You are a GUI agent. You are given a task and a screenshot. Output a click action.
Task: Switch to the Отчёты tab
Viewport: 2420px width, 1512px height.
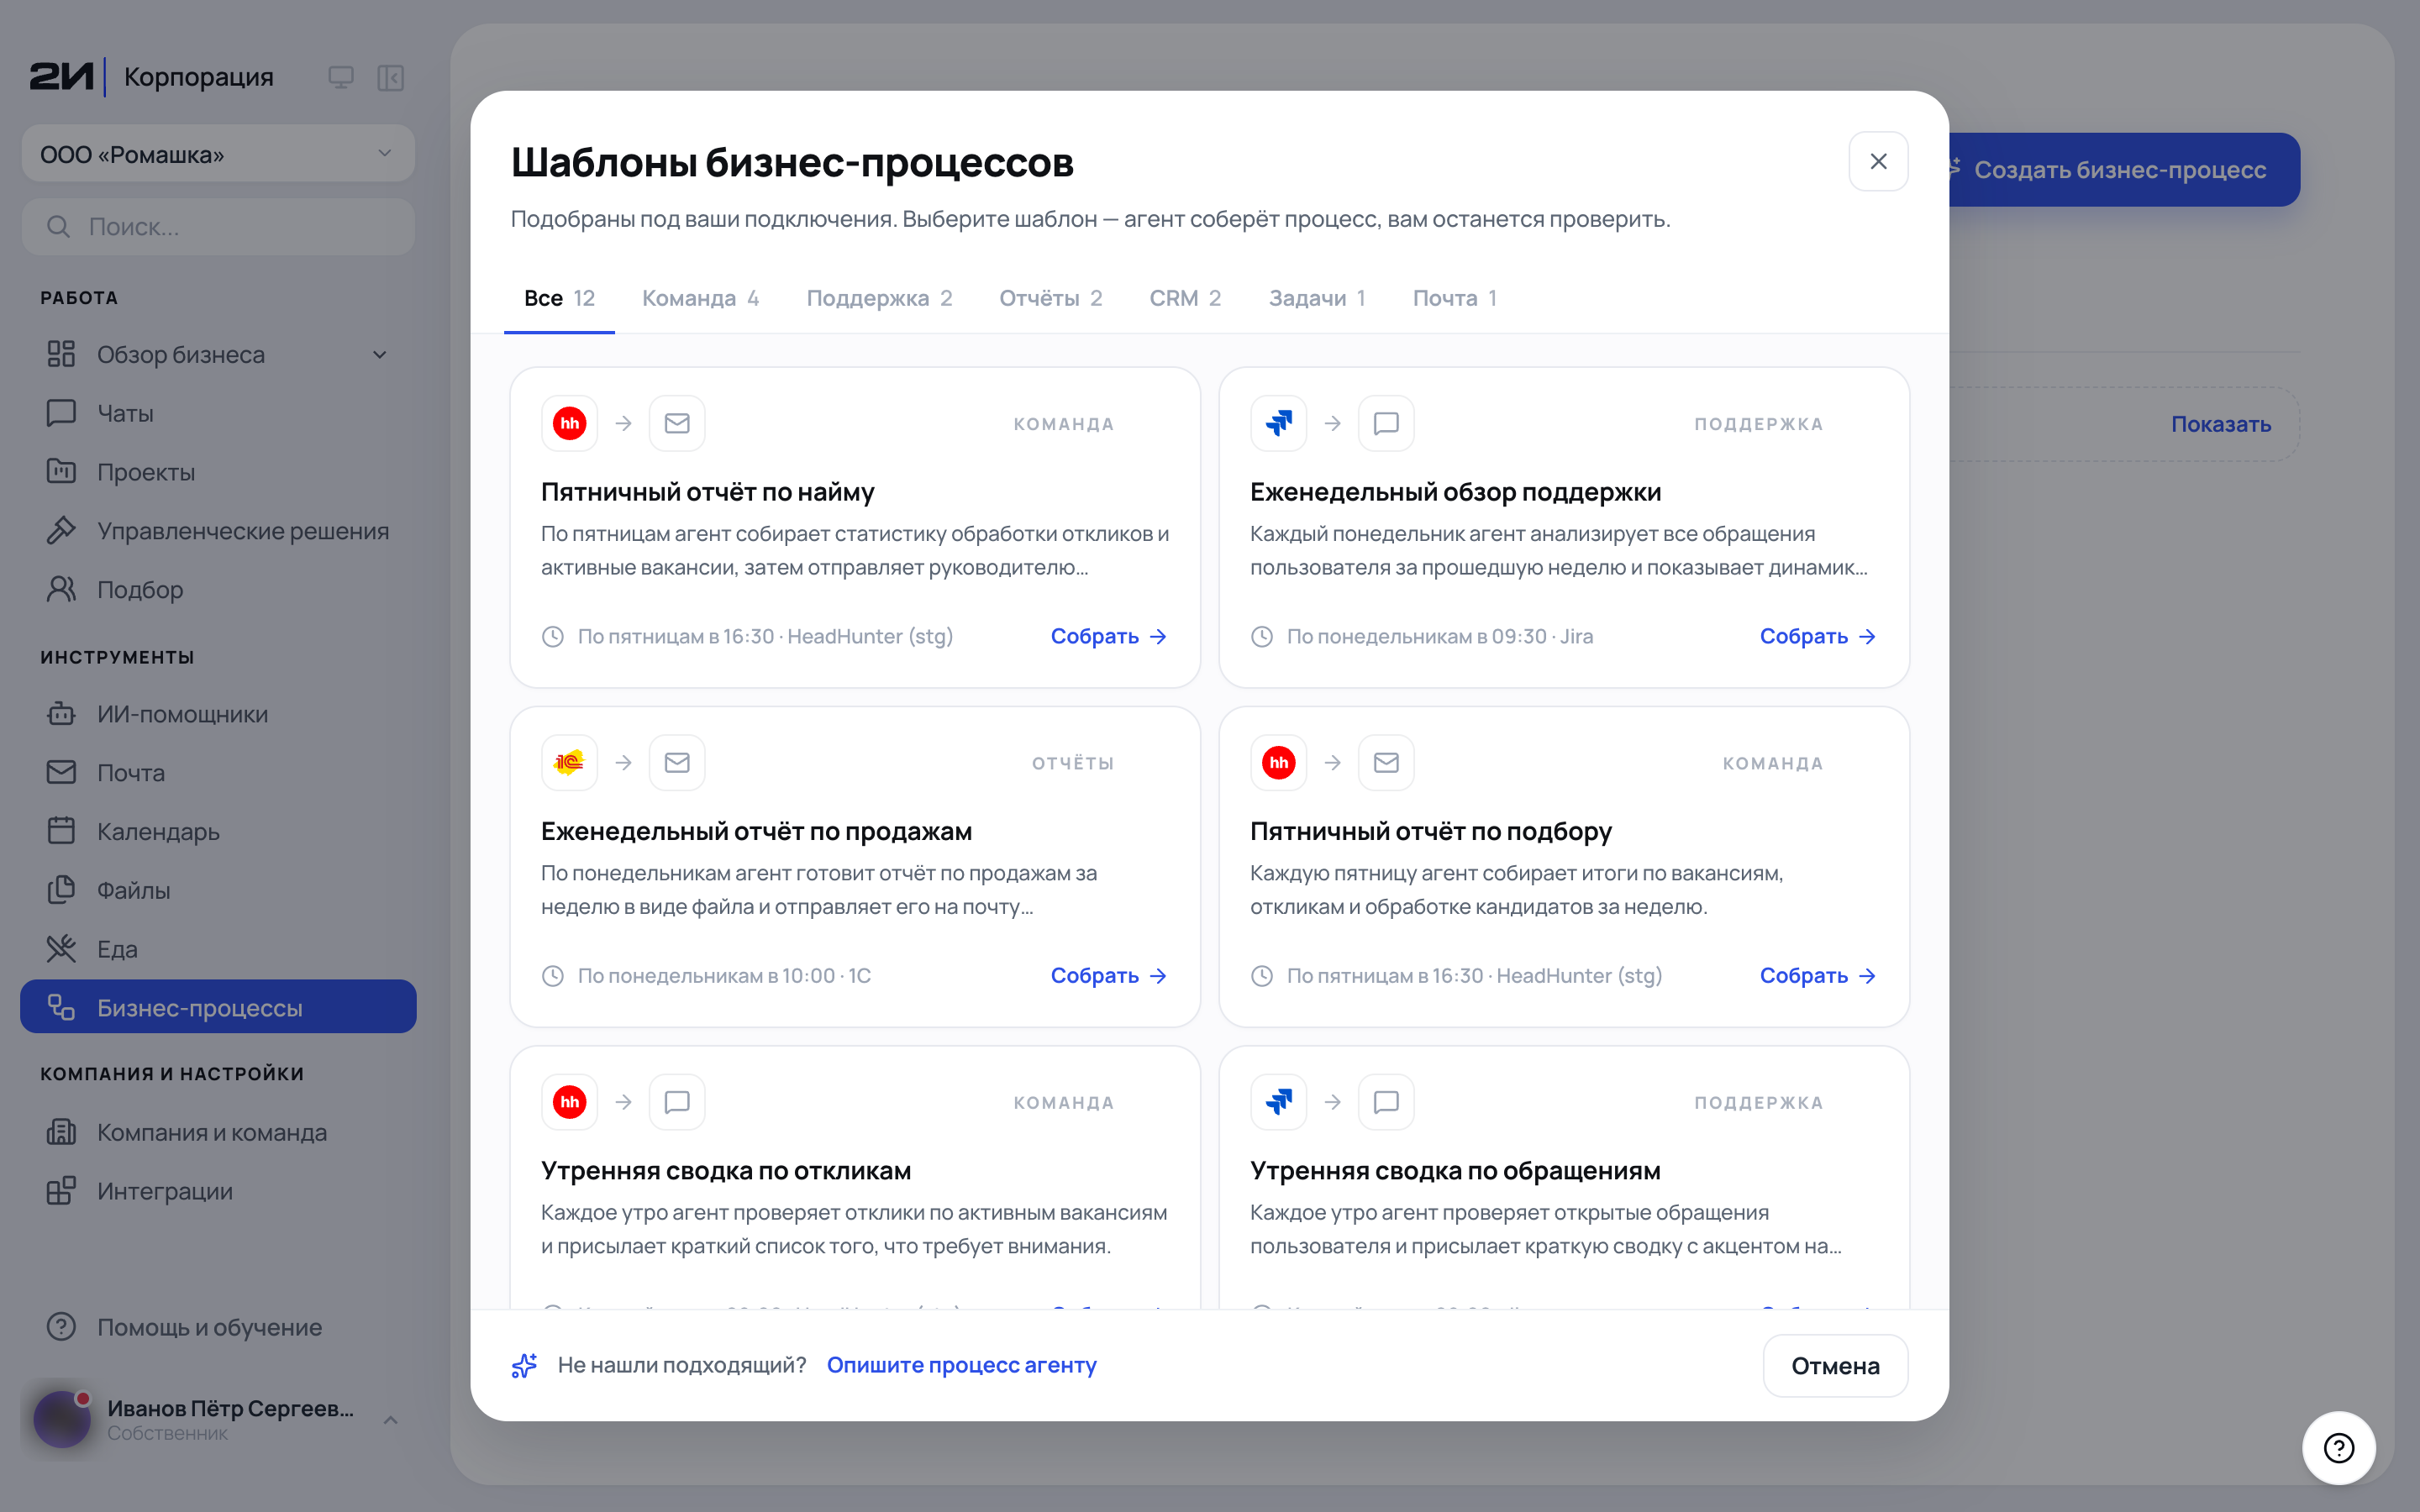point(1051,298)
